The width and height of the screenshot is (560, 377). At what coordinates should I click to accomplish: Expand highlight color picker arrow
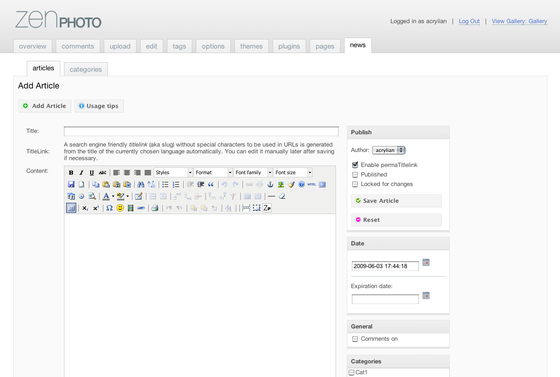point(128,196)
